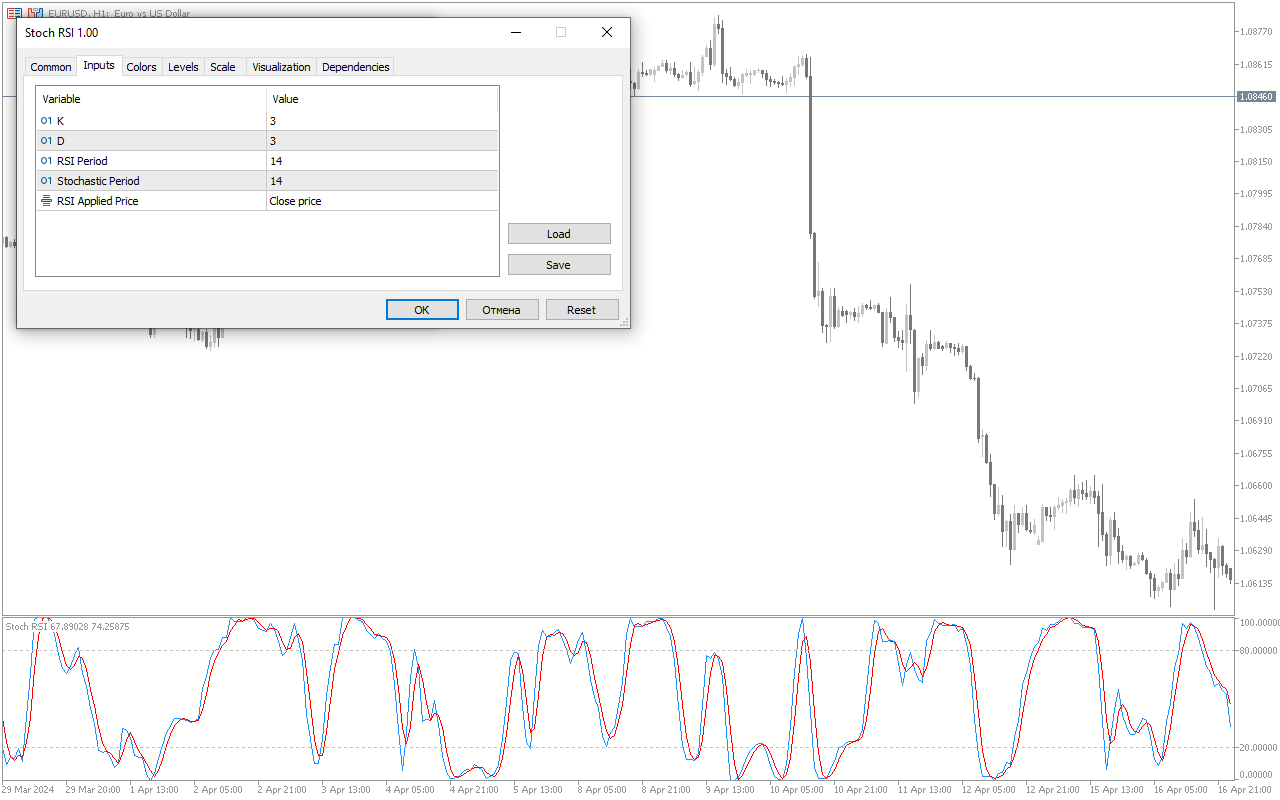Load input parameters from file
This screenshot has height=800, width=1280.
pyautogui.click(x=559, y=234)
